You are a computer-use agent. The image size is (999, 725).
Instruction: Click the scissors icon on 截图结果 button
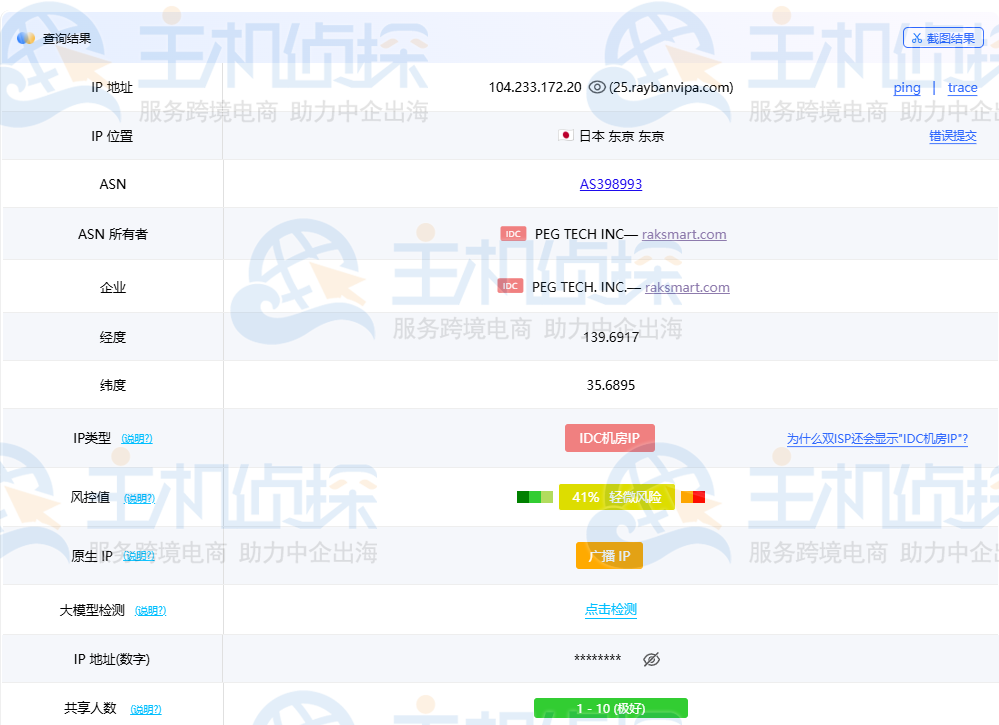pos(917,37)
